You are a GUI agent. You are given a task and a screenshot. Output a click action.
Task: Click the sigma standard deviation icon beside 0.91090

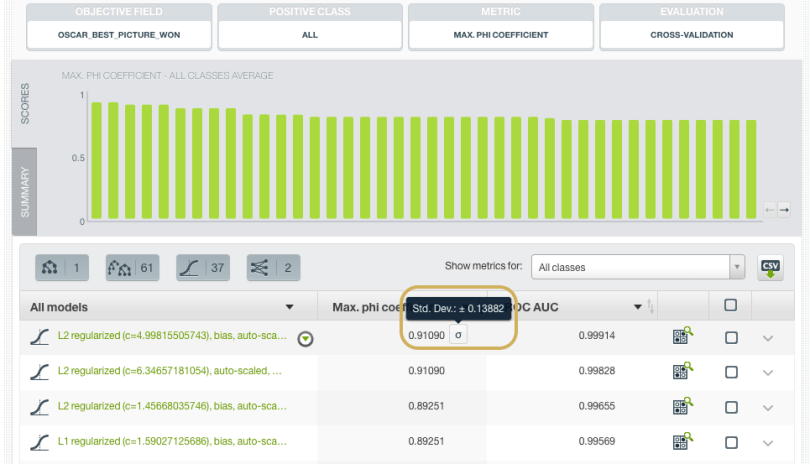pos(458,335)
